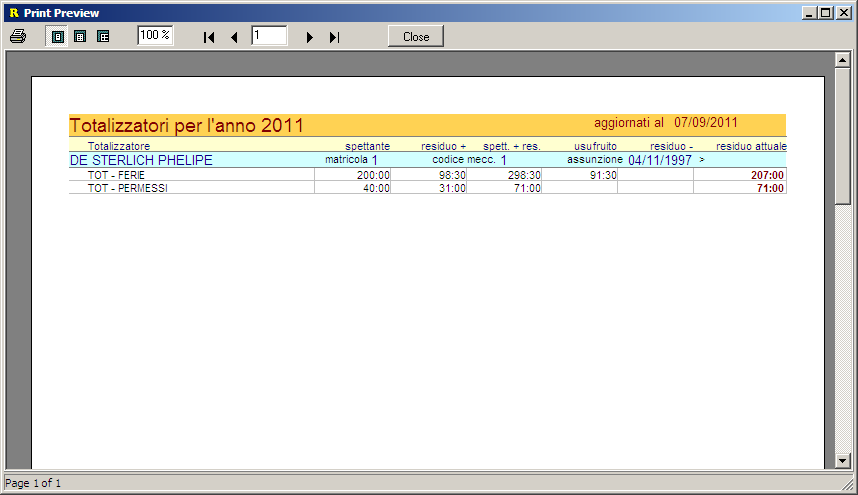Click the vertical scrollbar down arrow
858x495 pixels.
pos(843,461)
